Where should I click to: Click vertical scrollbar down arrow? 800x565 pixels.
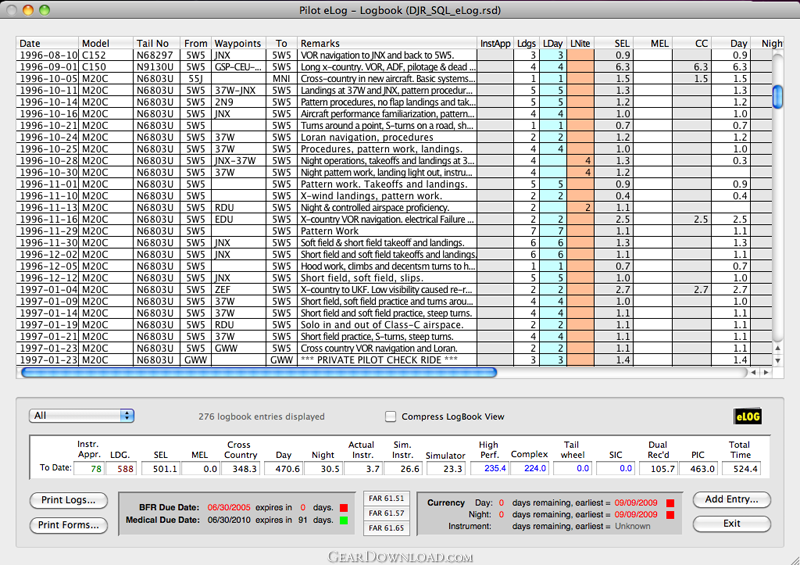point(778,360)
